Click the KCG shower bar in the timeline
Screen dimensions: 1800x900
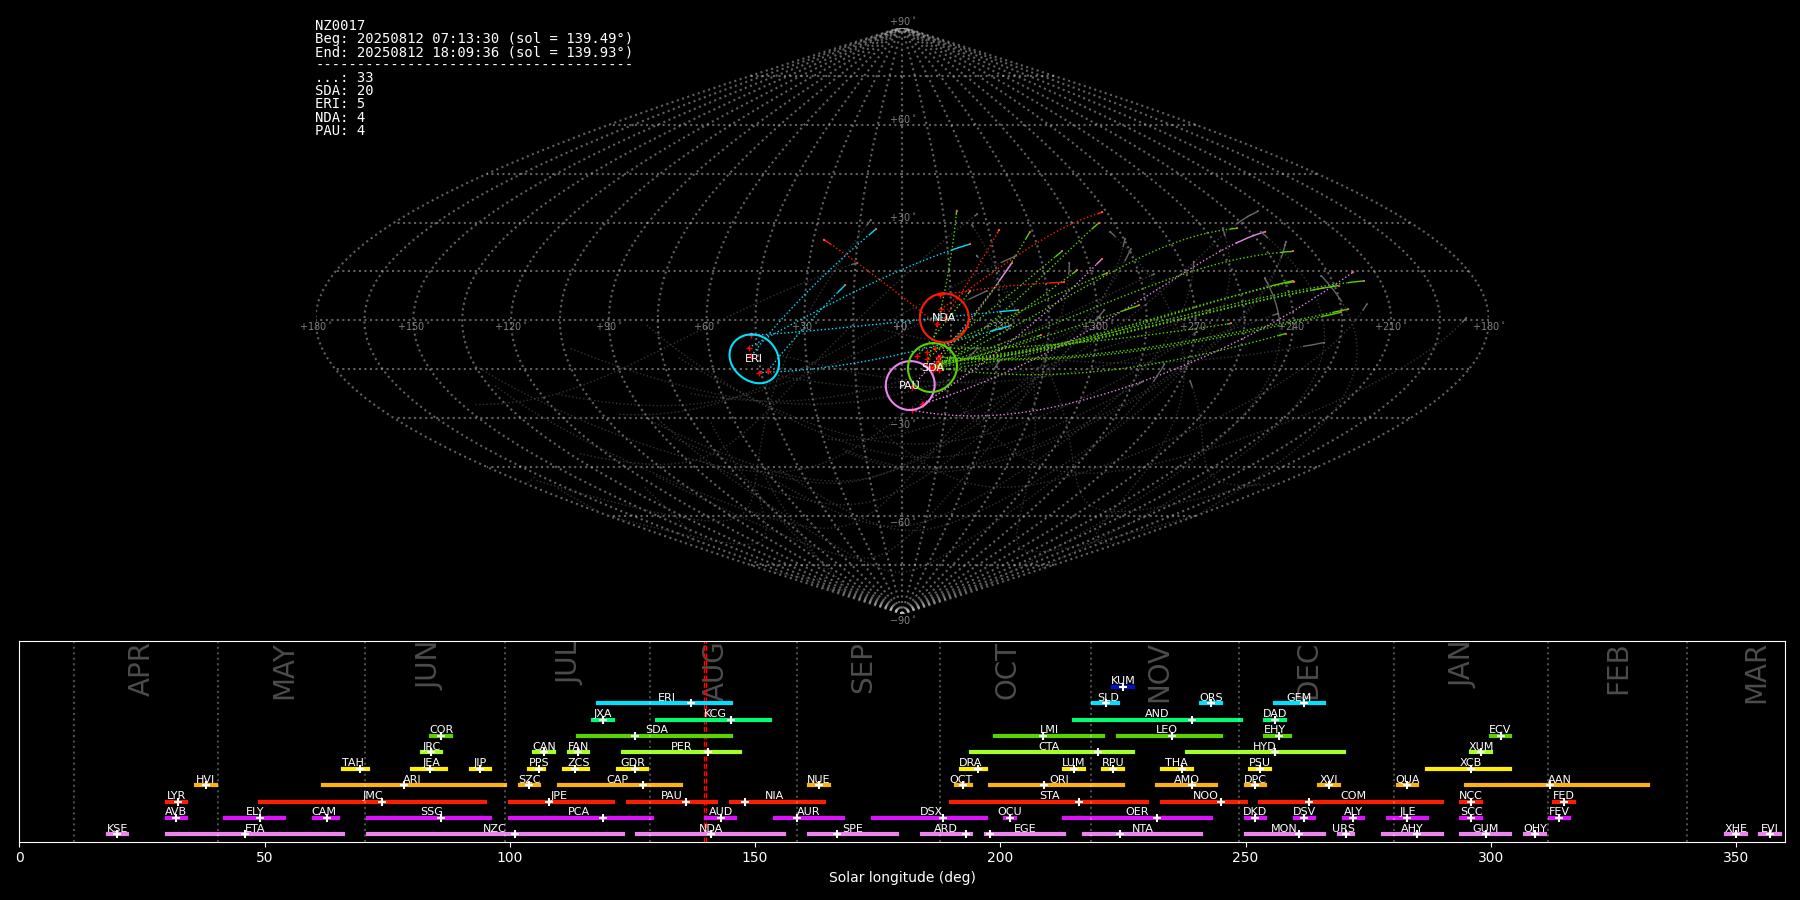[x=713, y=719]
